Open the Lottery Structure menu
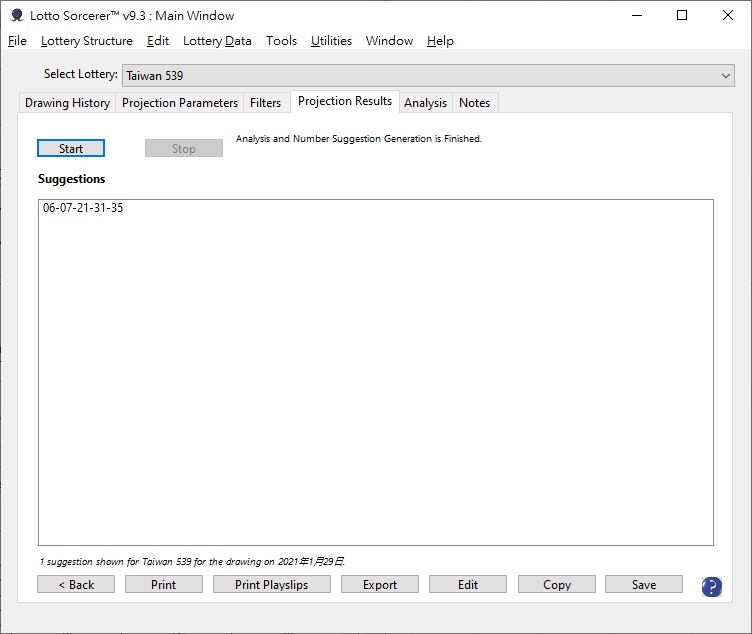Screen dimensions: 752x634 point(86,41)
